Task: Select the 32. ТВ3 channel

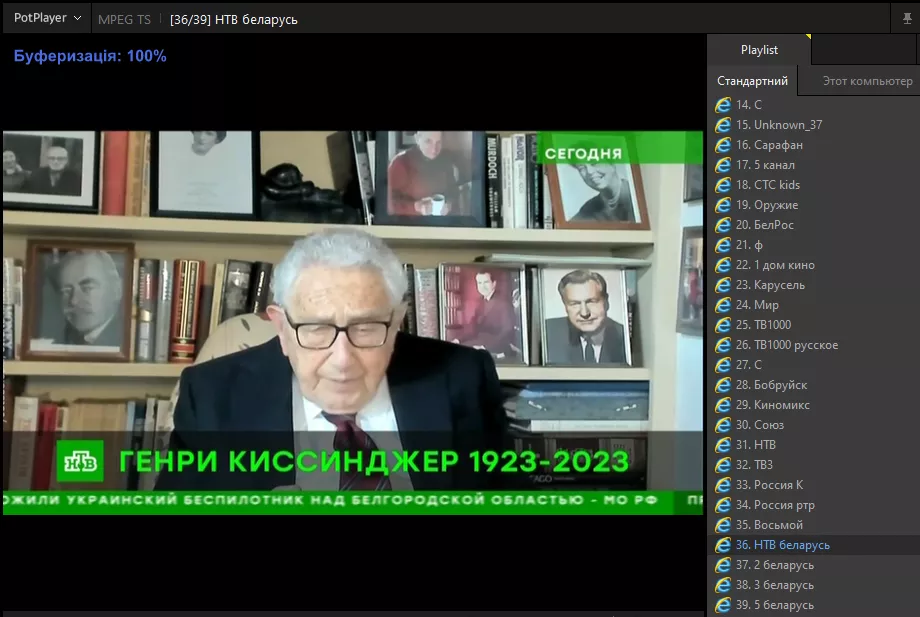Action: point(814,465)
